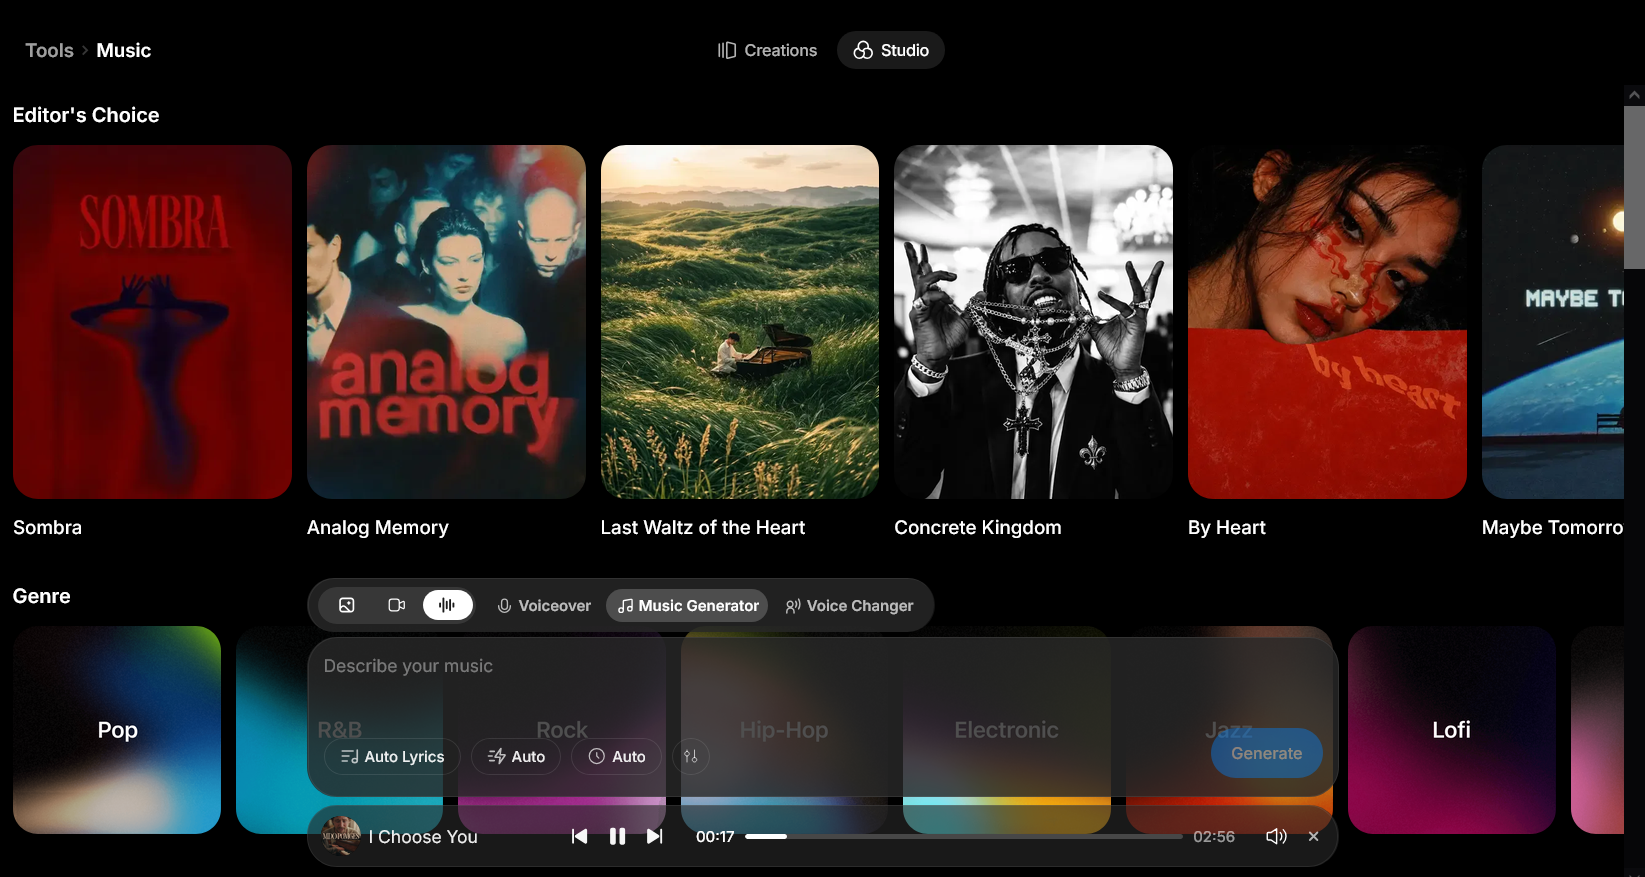The width and height of the screenshot is (1645, 877).
Task: Go back to Tools breadcrumb
Action: coord(49,50)
